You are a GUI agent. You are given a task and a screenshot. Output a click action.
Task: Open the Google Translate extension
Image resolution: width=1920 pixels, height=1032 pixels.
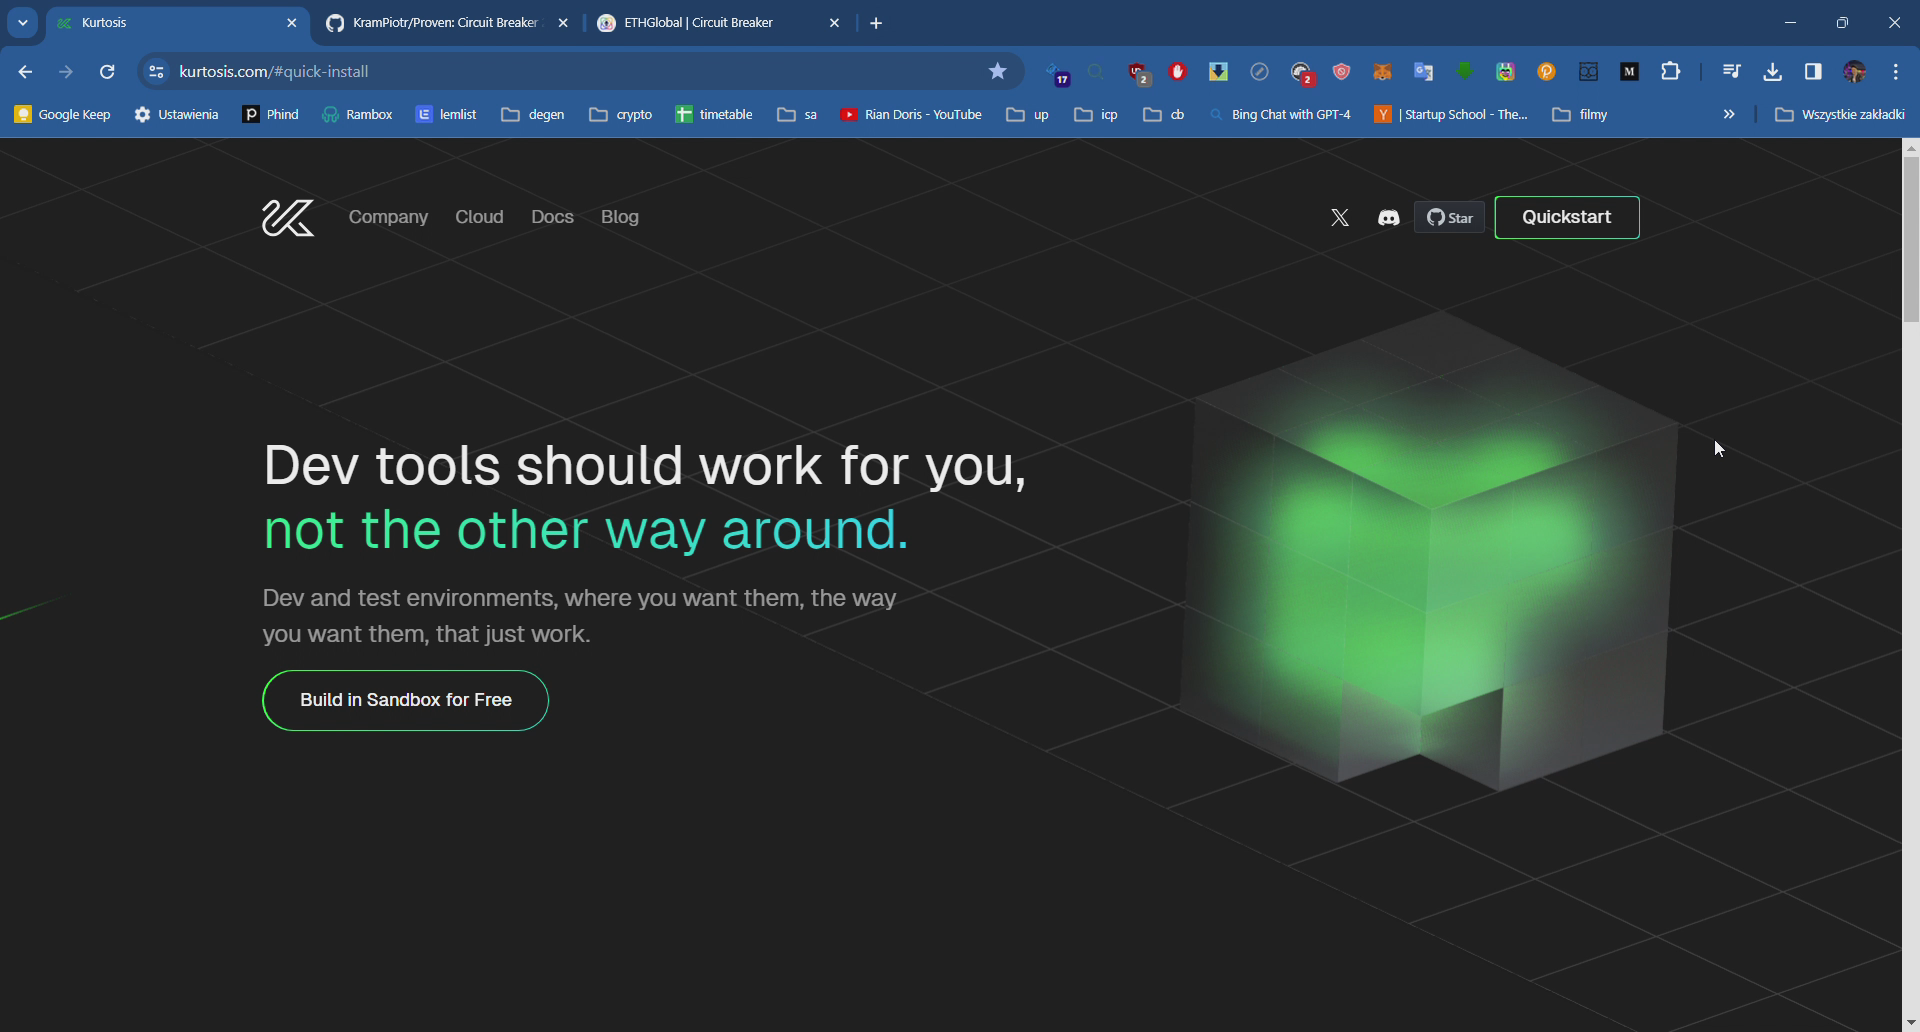pyautogui.click(x=1423, y=72)
